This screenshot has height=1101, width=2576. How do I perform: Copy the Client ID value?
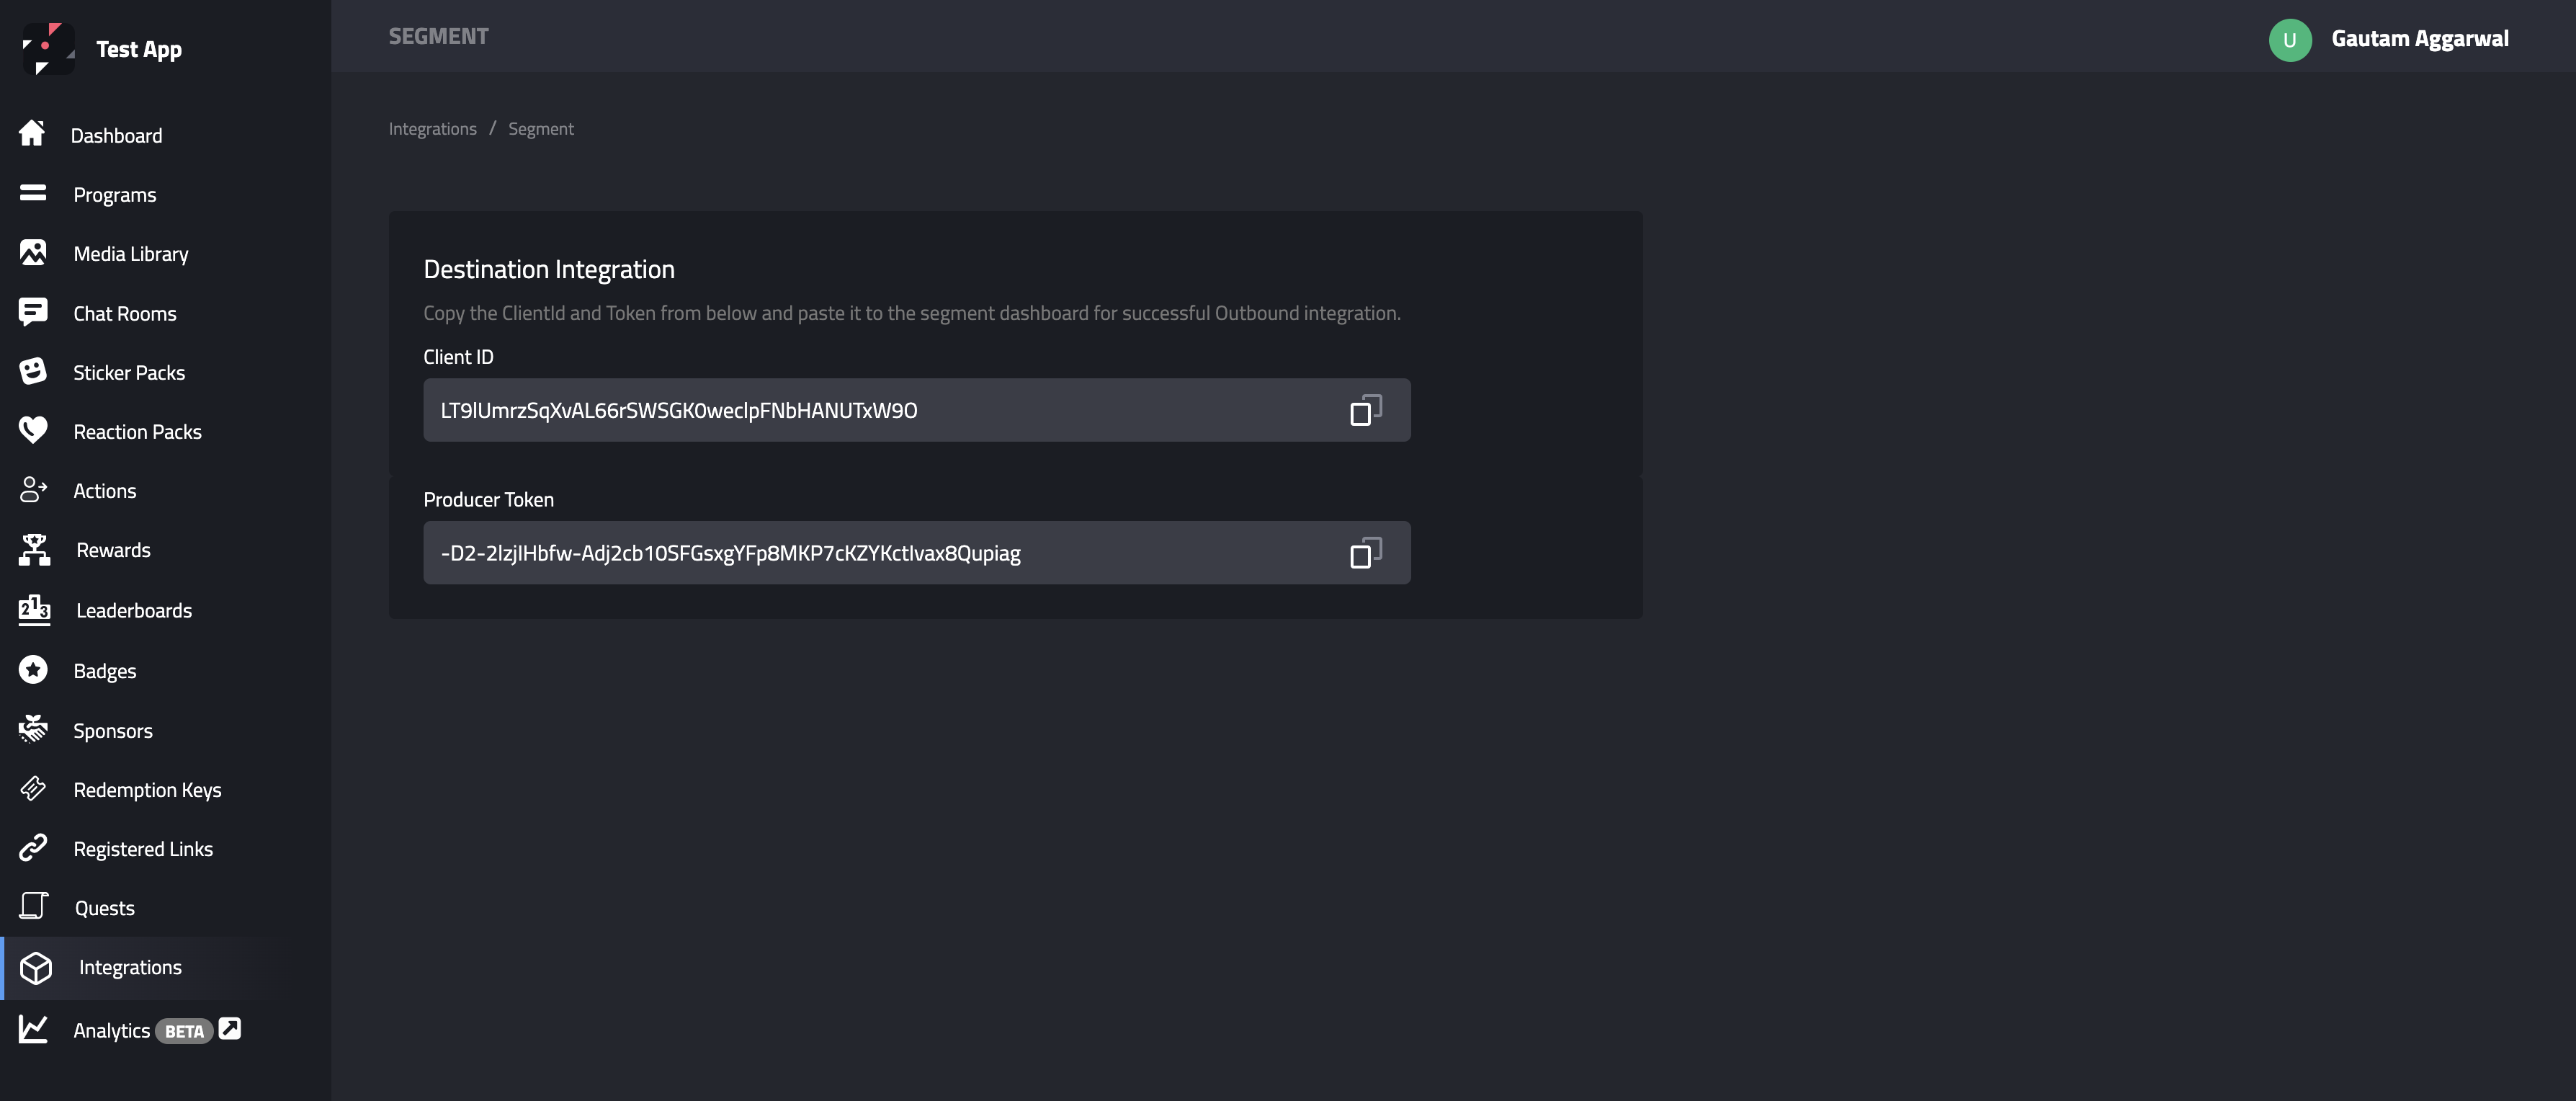(x=1365, y=410)
